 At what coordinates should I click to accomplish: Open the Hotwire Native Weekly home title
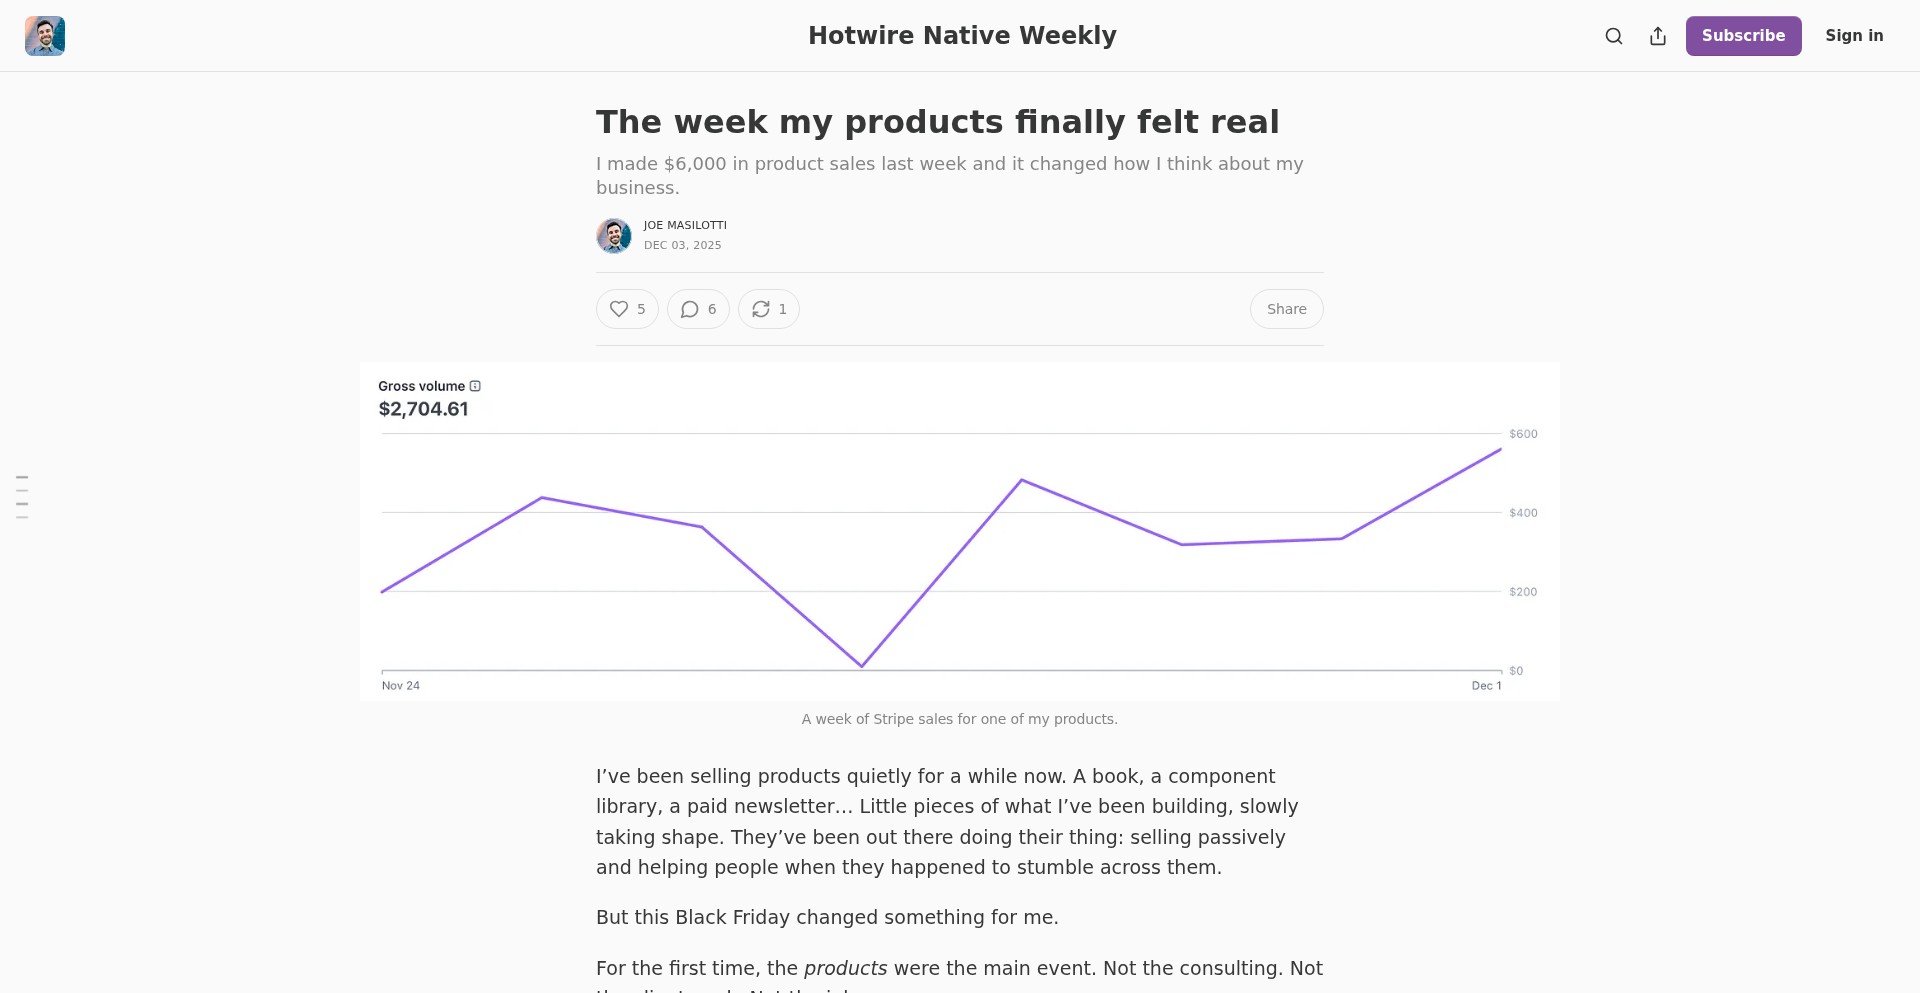pyautogui.click(x=962, y=36)
